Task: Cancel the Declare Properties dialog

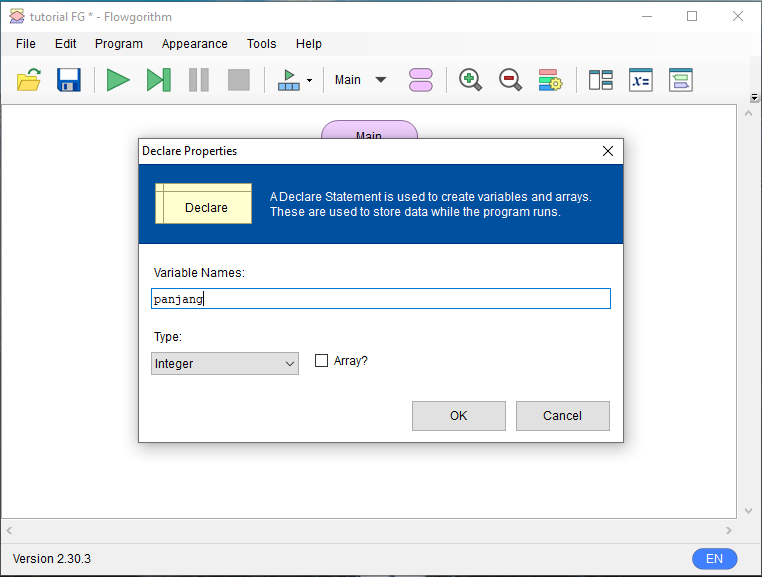Action: [562, 416]
